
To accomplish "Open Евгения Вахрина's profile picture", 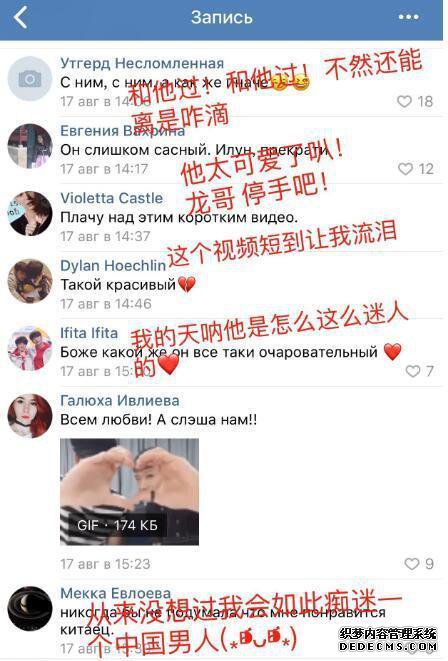I will 30,146.
